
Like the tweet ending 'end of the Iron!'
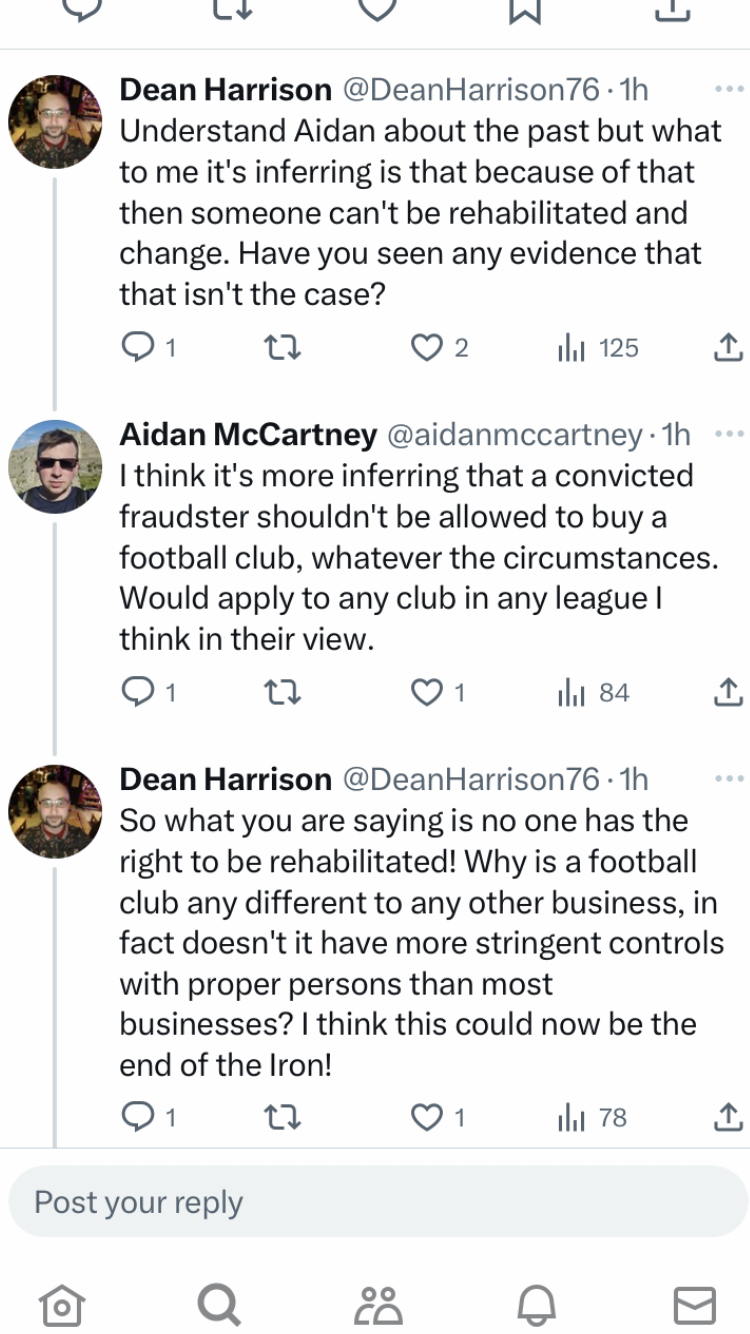[x=427, y=1117]
